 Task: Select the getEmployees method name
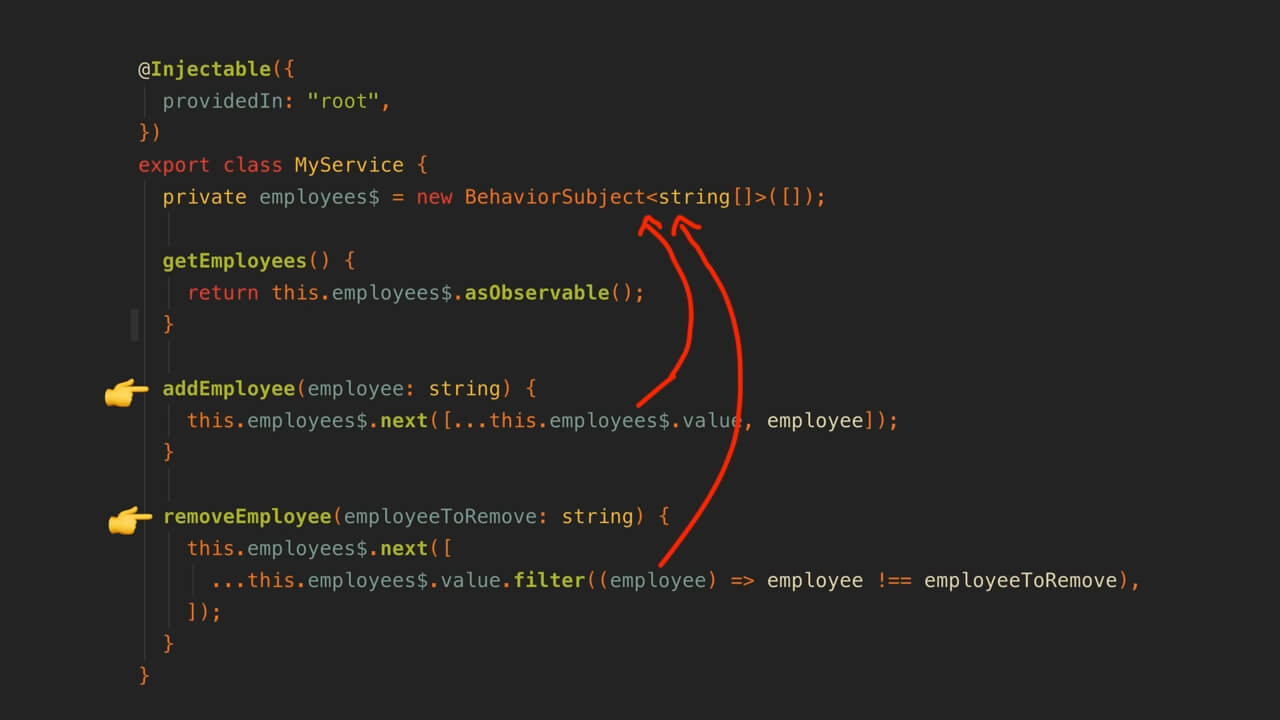coord(235,261)
